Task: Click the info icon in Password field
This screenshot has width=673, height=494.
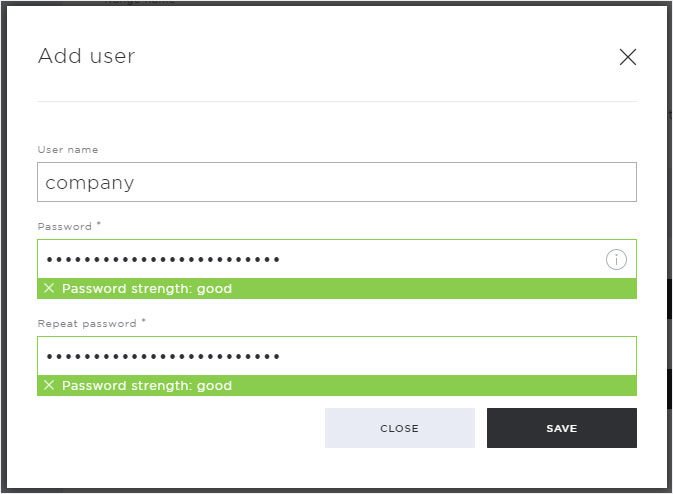Action: coord(616,259)
